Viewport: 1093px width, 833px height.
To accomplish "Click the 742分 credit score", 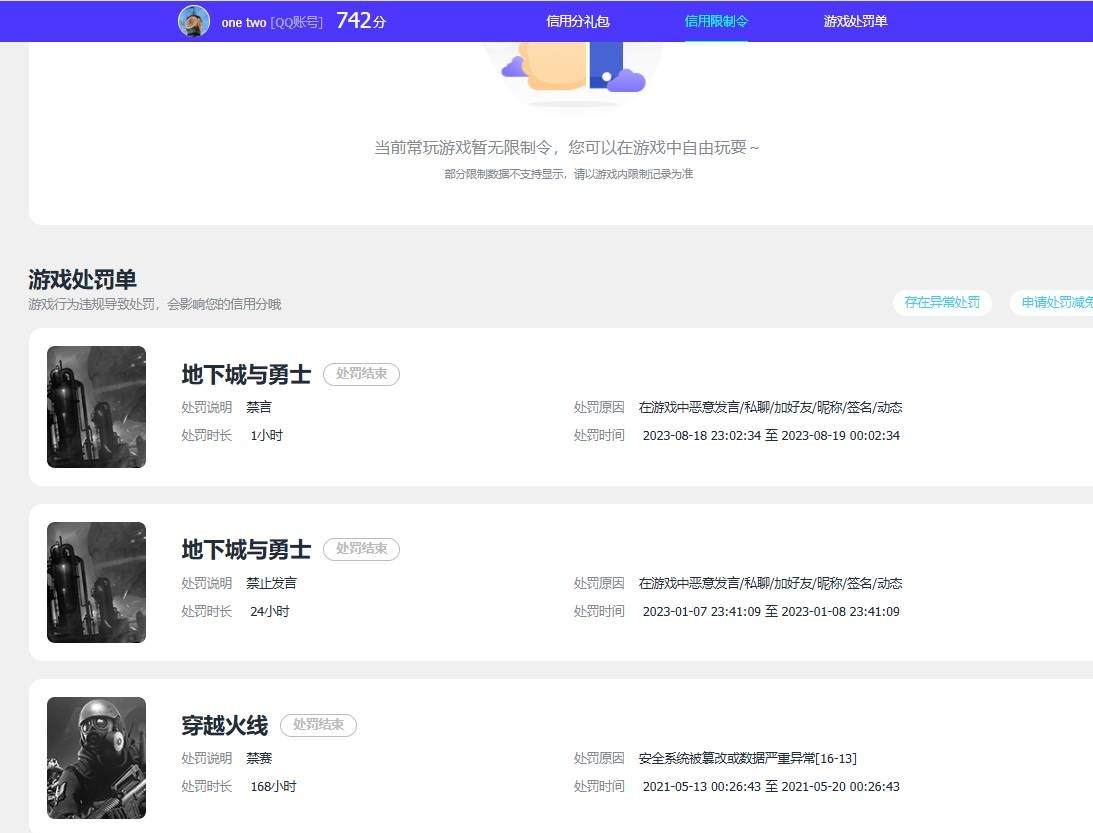I will click(360, 21).
